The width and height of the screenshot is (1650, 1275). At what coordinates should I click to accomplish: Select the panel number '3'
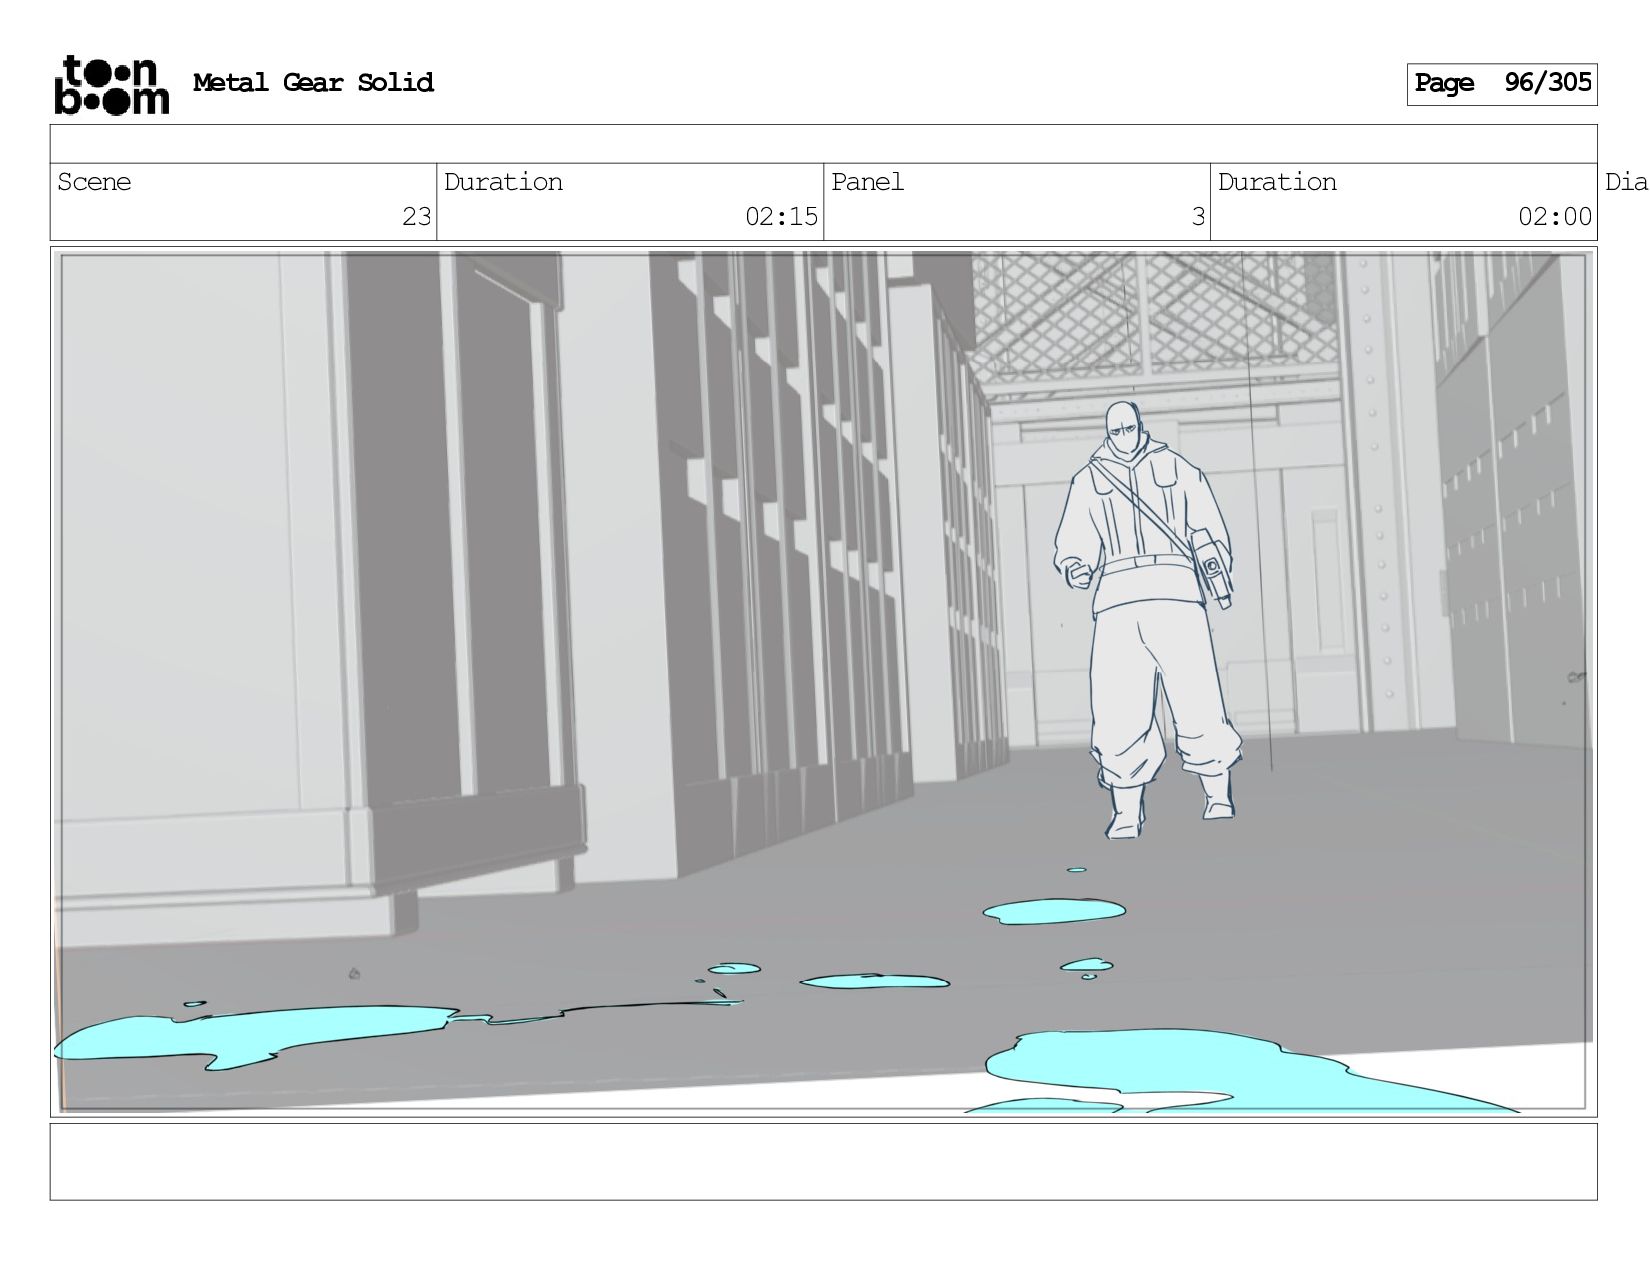[1198, 217]
